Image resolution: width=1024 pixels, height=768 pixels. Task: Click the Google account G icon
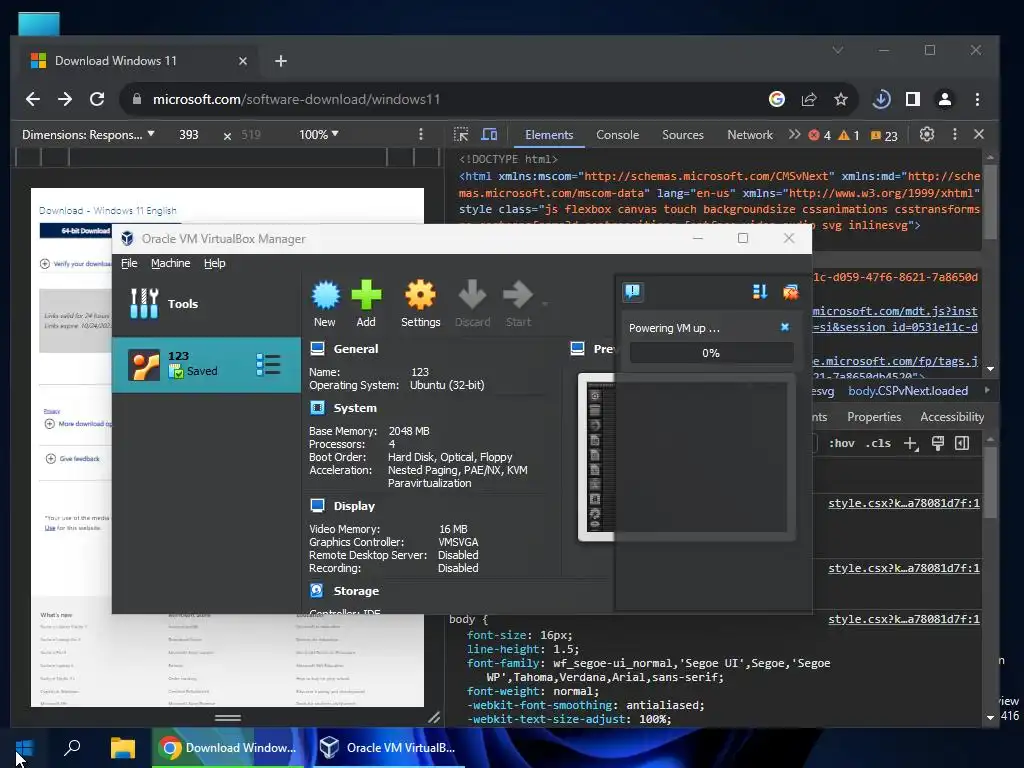tap(776, 99)
